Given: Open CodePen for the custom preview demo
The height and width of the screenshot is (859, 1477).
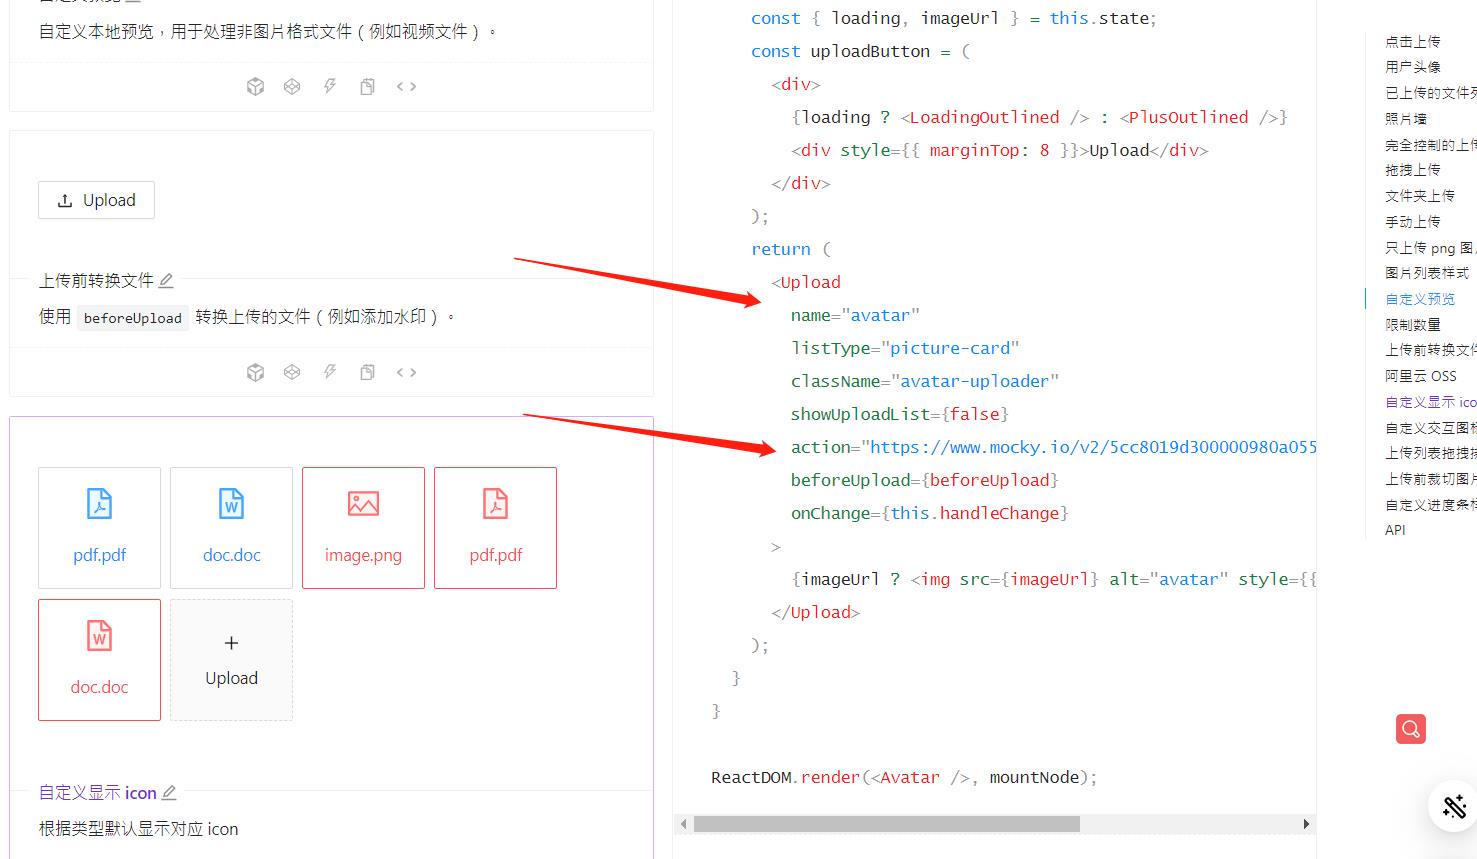Looking at the screenshot, I should click(292, 87).
